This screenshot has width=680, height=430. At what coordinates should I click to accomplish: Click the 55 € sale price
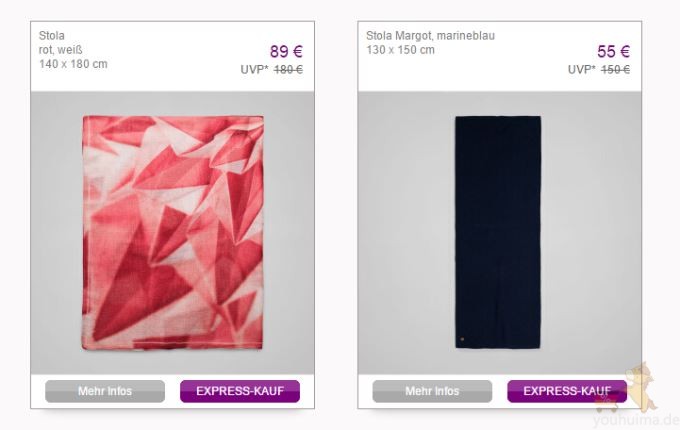[614, 52]
